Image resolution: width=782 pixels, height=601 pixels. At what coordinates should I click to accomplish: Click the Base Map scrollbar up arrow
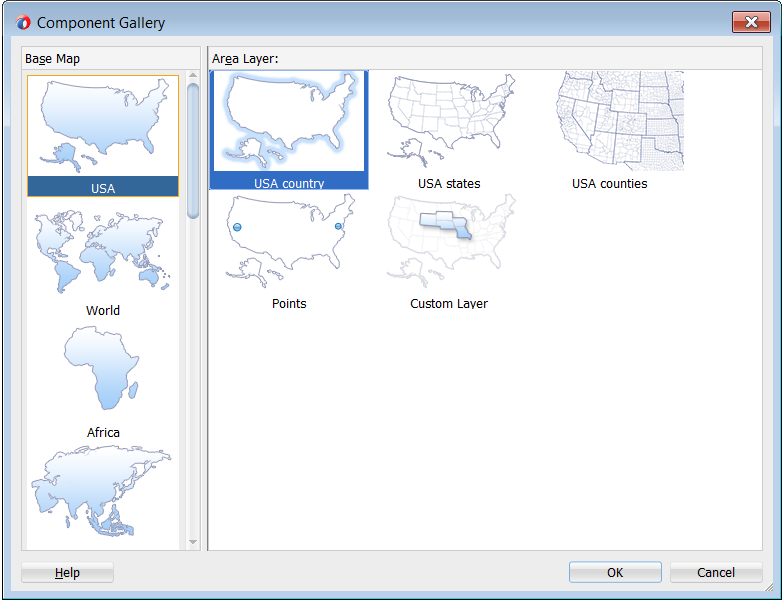coord(193,75)
